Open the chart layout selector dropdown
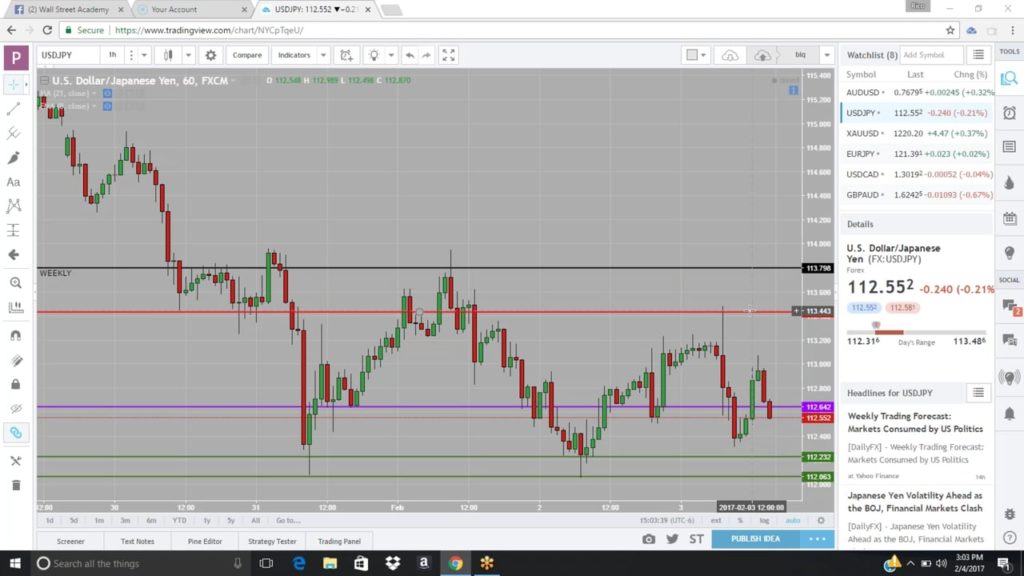Image resolution: width=1024 pixels, height=576 pixels. 696,56
